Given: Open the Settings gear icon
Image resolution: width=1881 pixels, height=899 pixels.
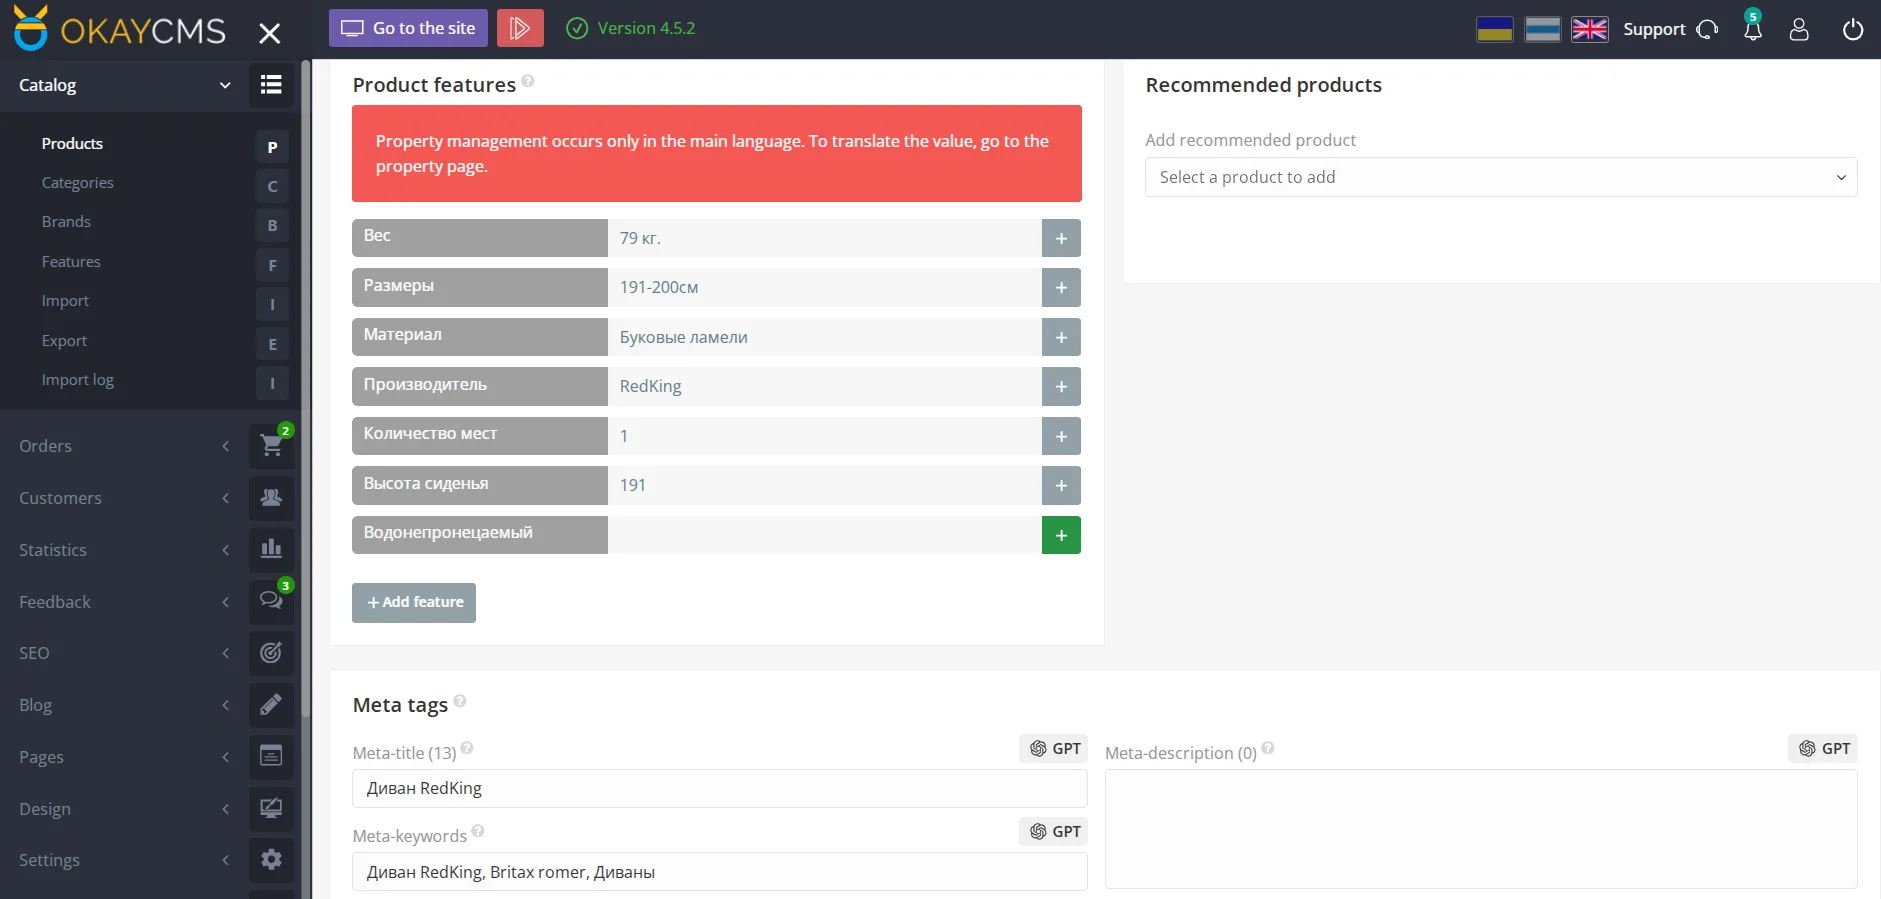Looking at the screenshot, I should 271,860.
